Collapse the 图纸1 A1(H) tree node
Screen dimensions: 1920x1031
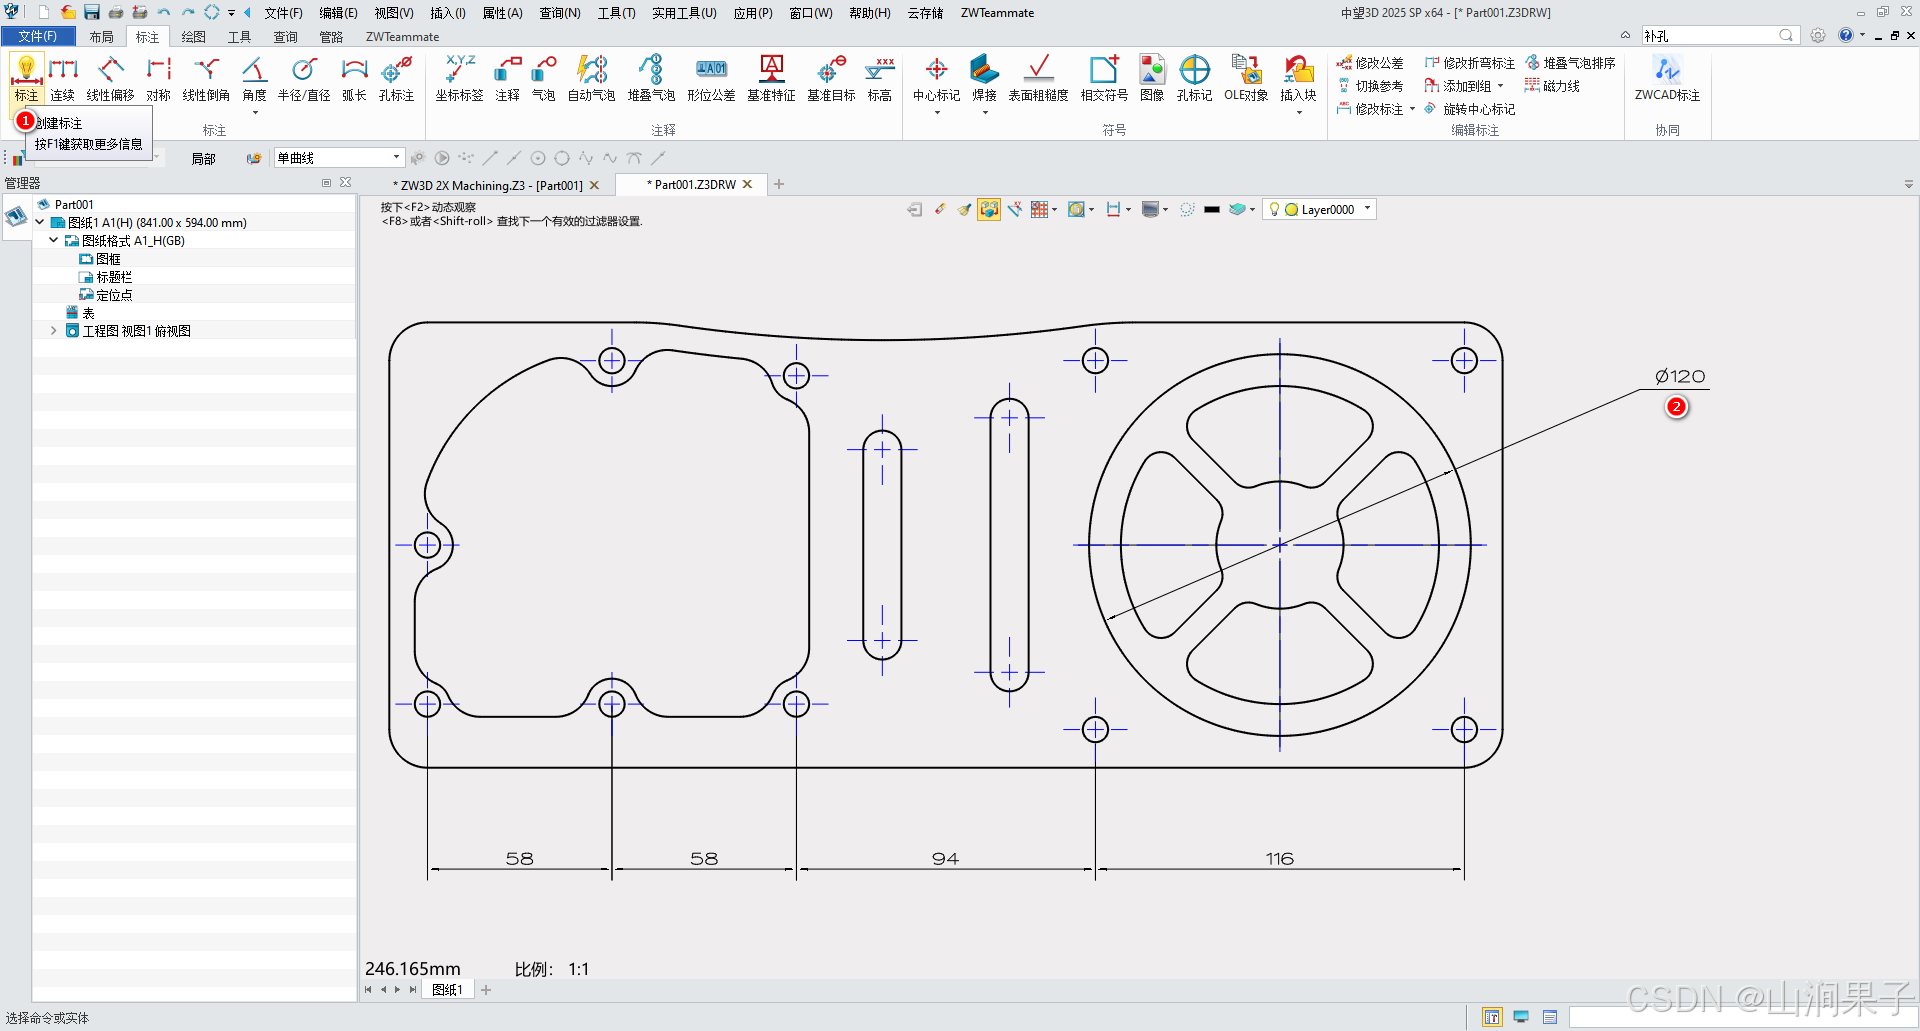(39, 222)
